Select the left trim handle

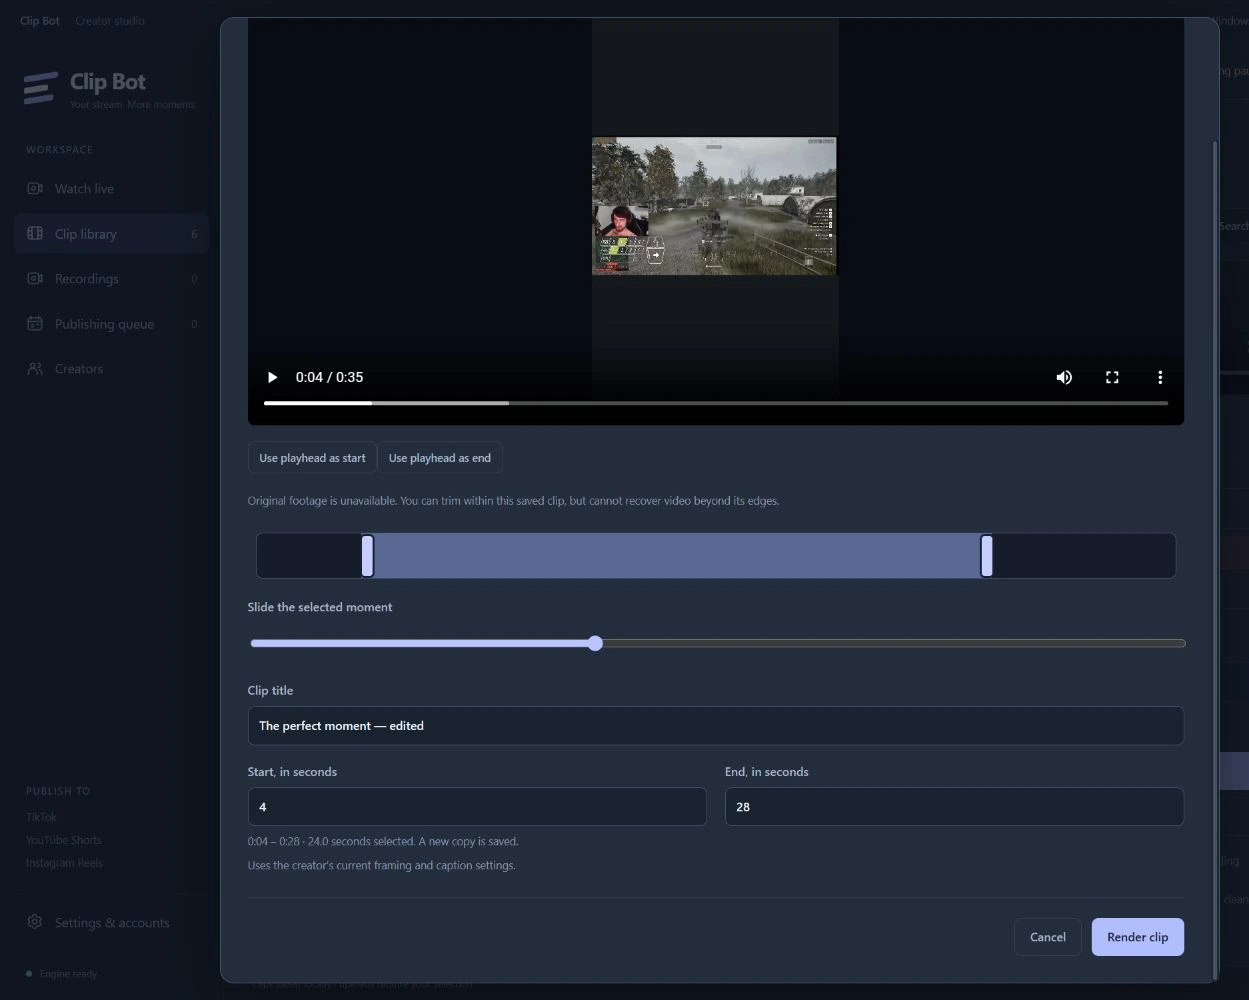[367, 555]
